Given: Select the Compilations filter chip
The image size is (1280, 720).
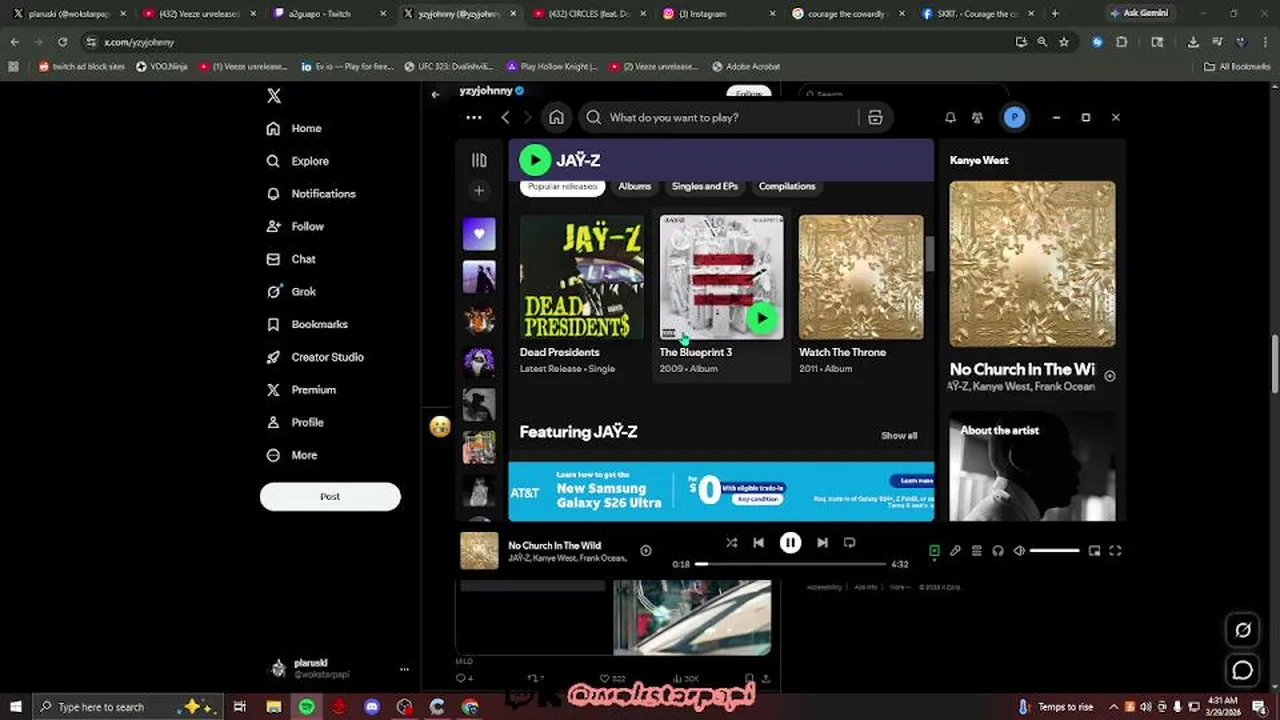Looking at the screenshot, I should tap(787, 186).
